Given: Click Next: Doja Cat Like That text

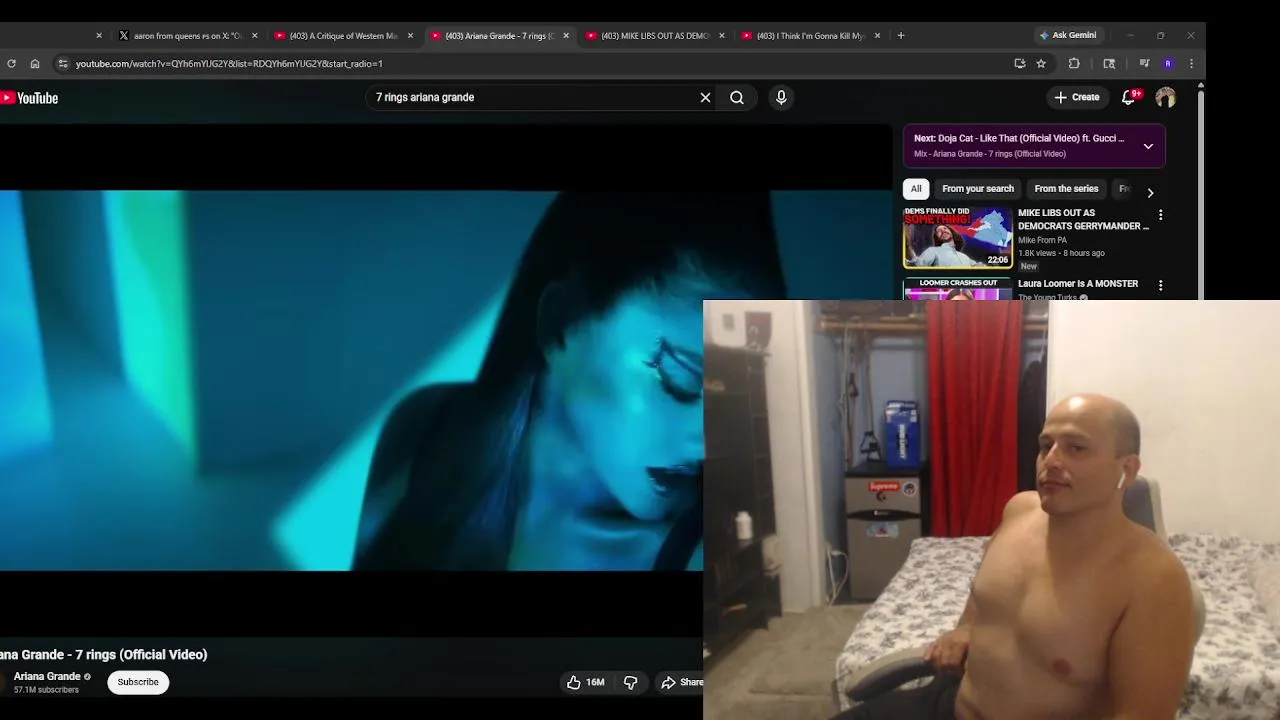Looking at the screenshot, I should point(1019,138).
